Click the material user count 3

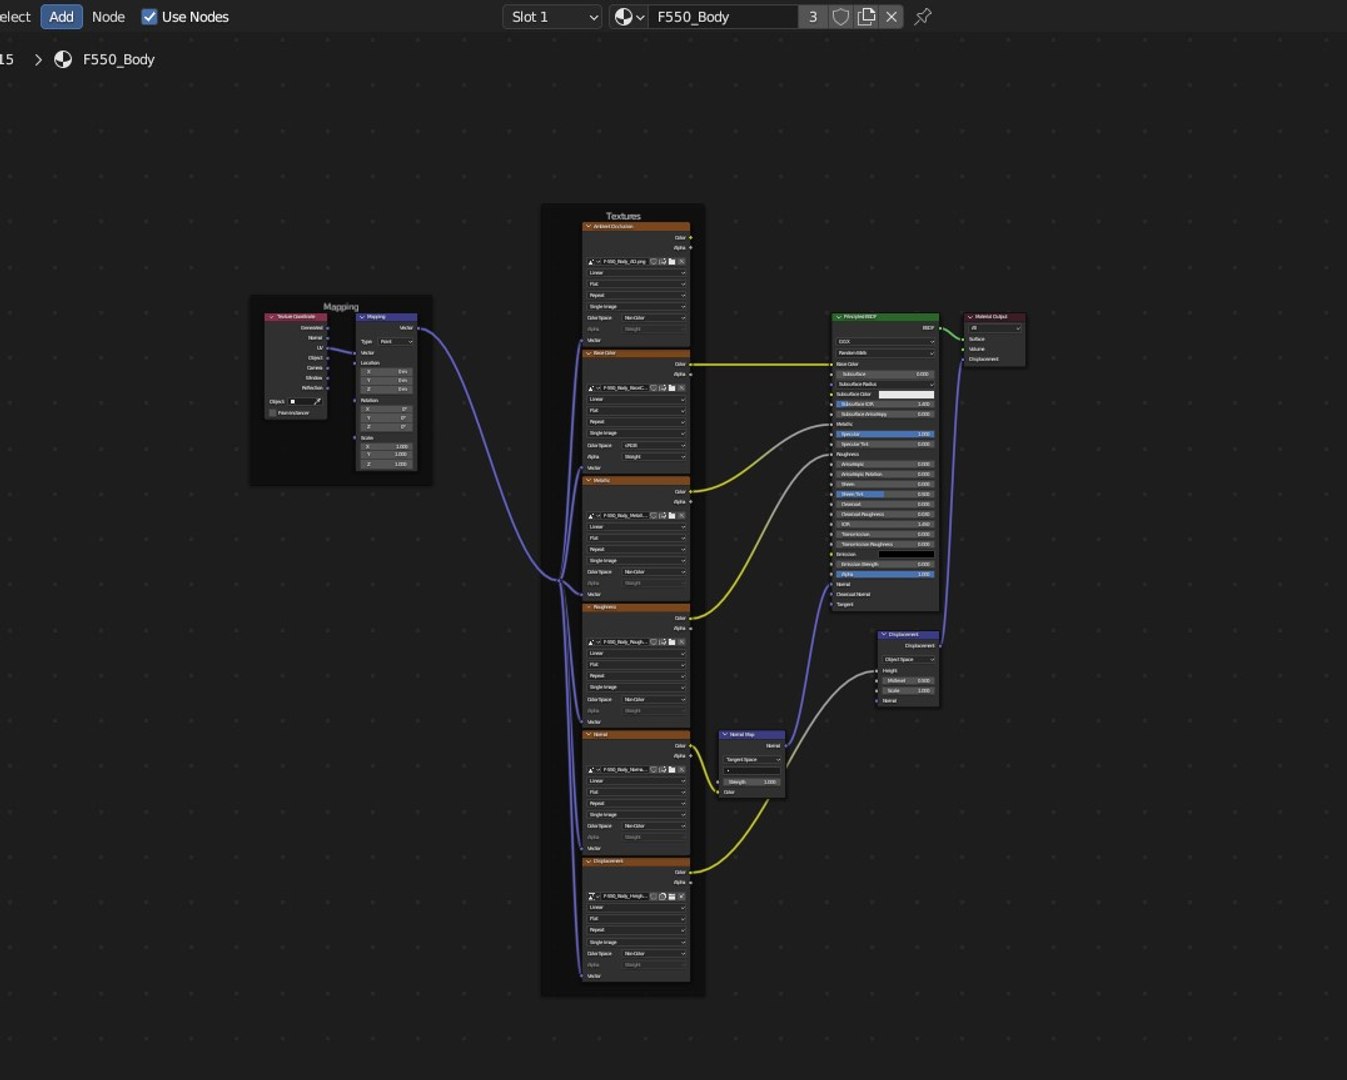pos(813,17)
